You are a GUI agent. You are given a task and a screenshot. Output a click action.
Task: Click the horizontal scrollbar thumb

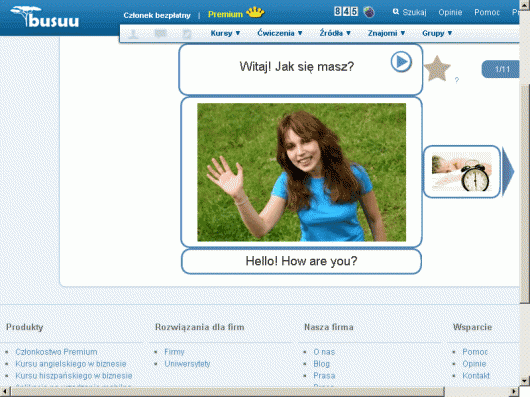pos(228,392)
